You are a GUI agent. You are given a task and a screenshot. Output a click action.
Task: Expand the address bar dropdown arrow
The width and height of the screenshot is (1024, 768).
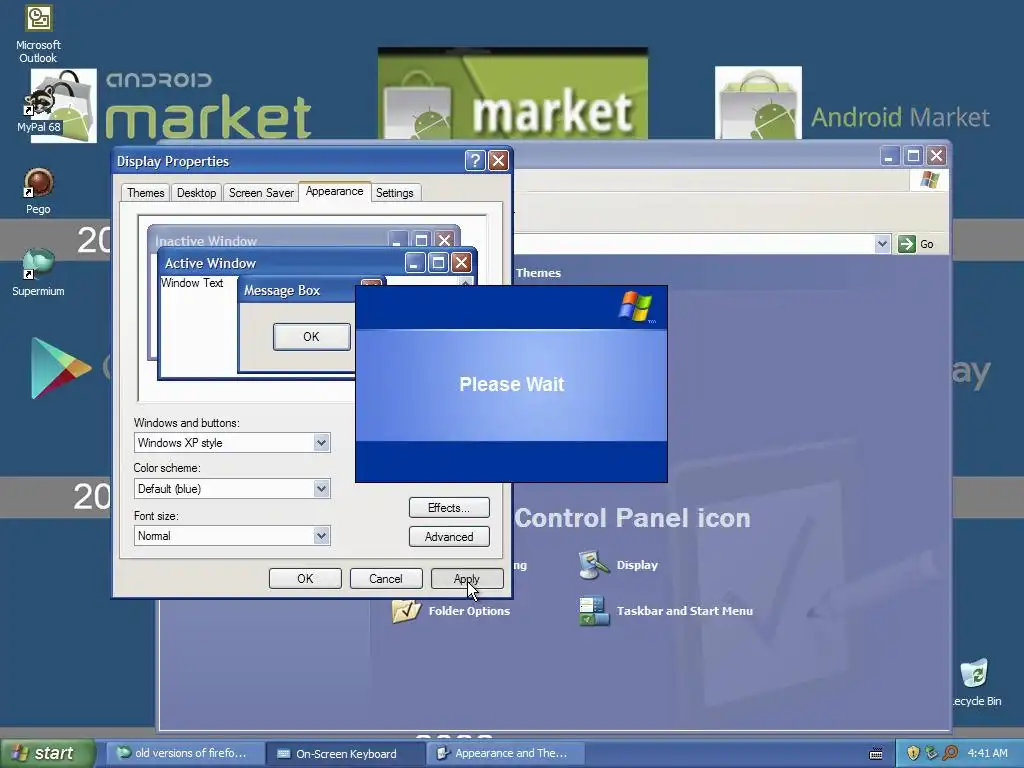click(x=882, y=244)
